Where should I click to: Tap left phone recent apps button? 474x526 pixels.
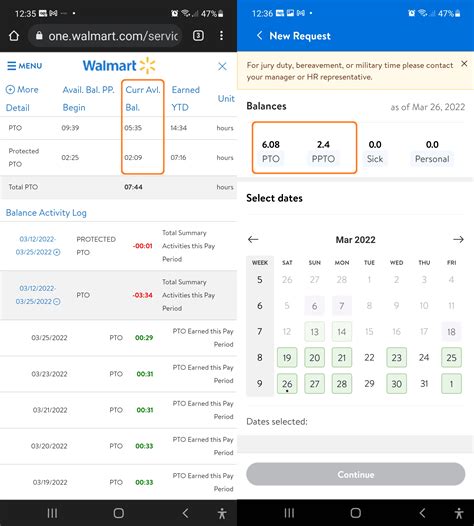[52, 513]
